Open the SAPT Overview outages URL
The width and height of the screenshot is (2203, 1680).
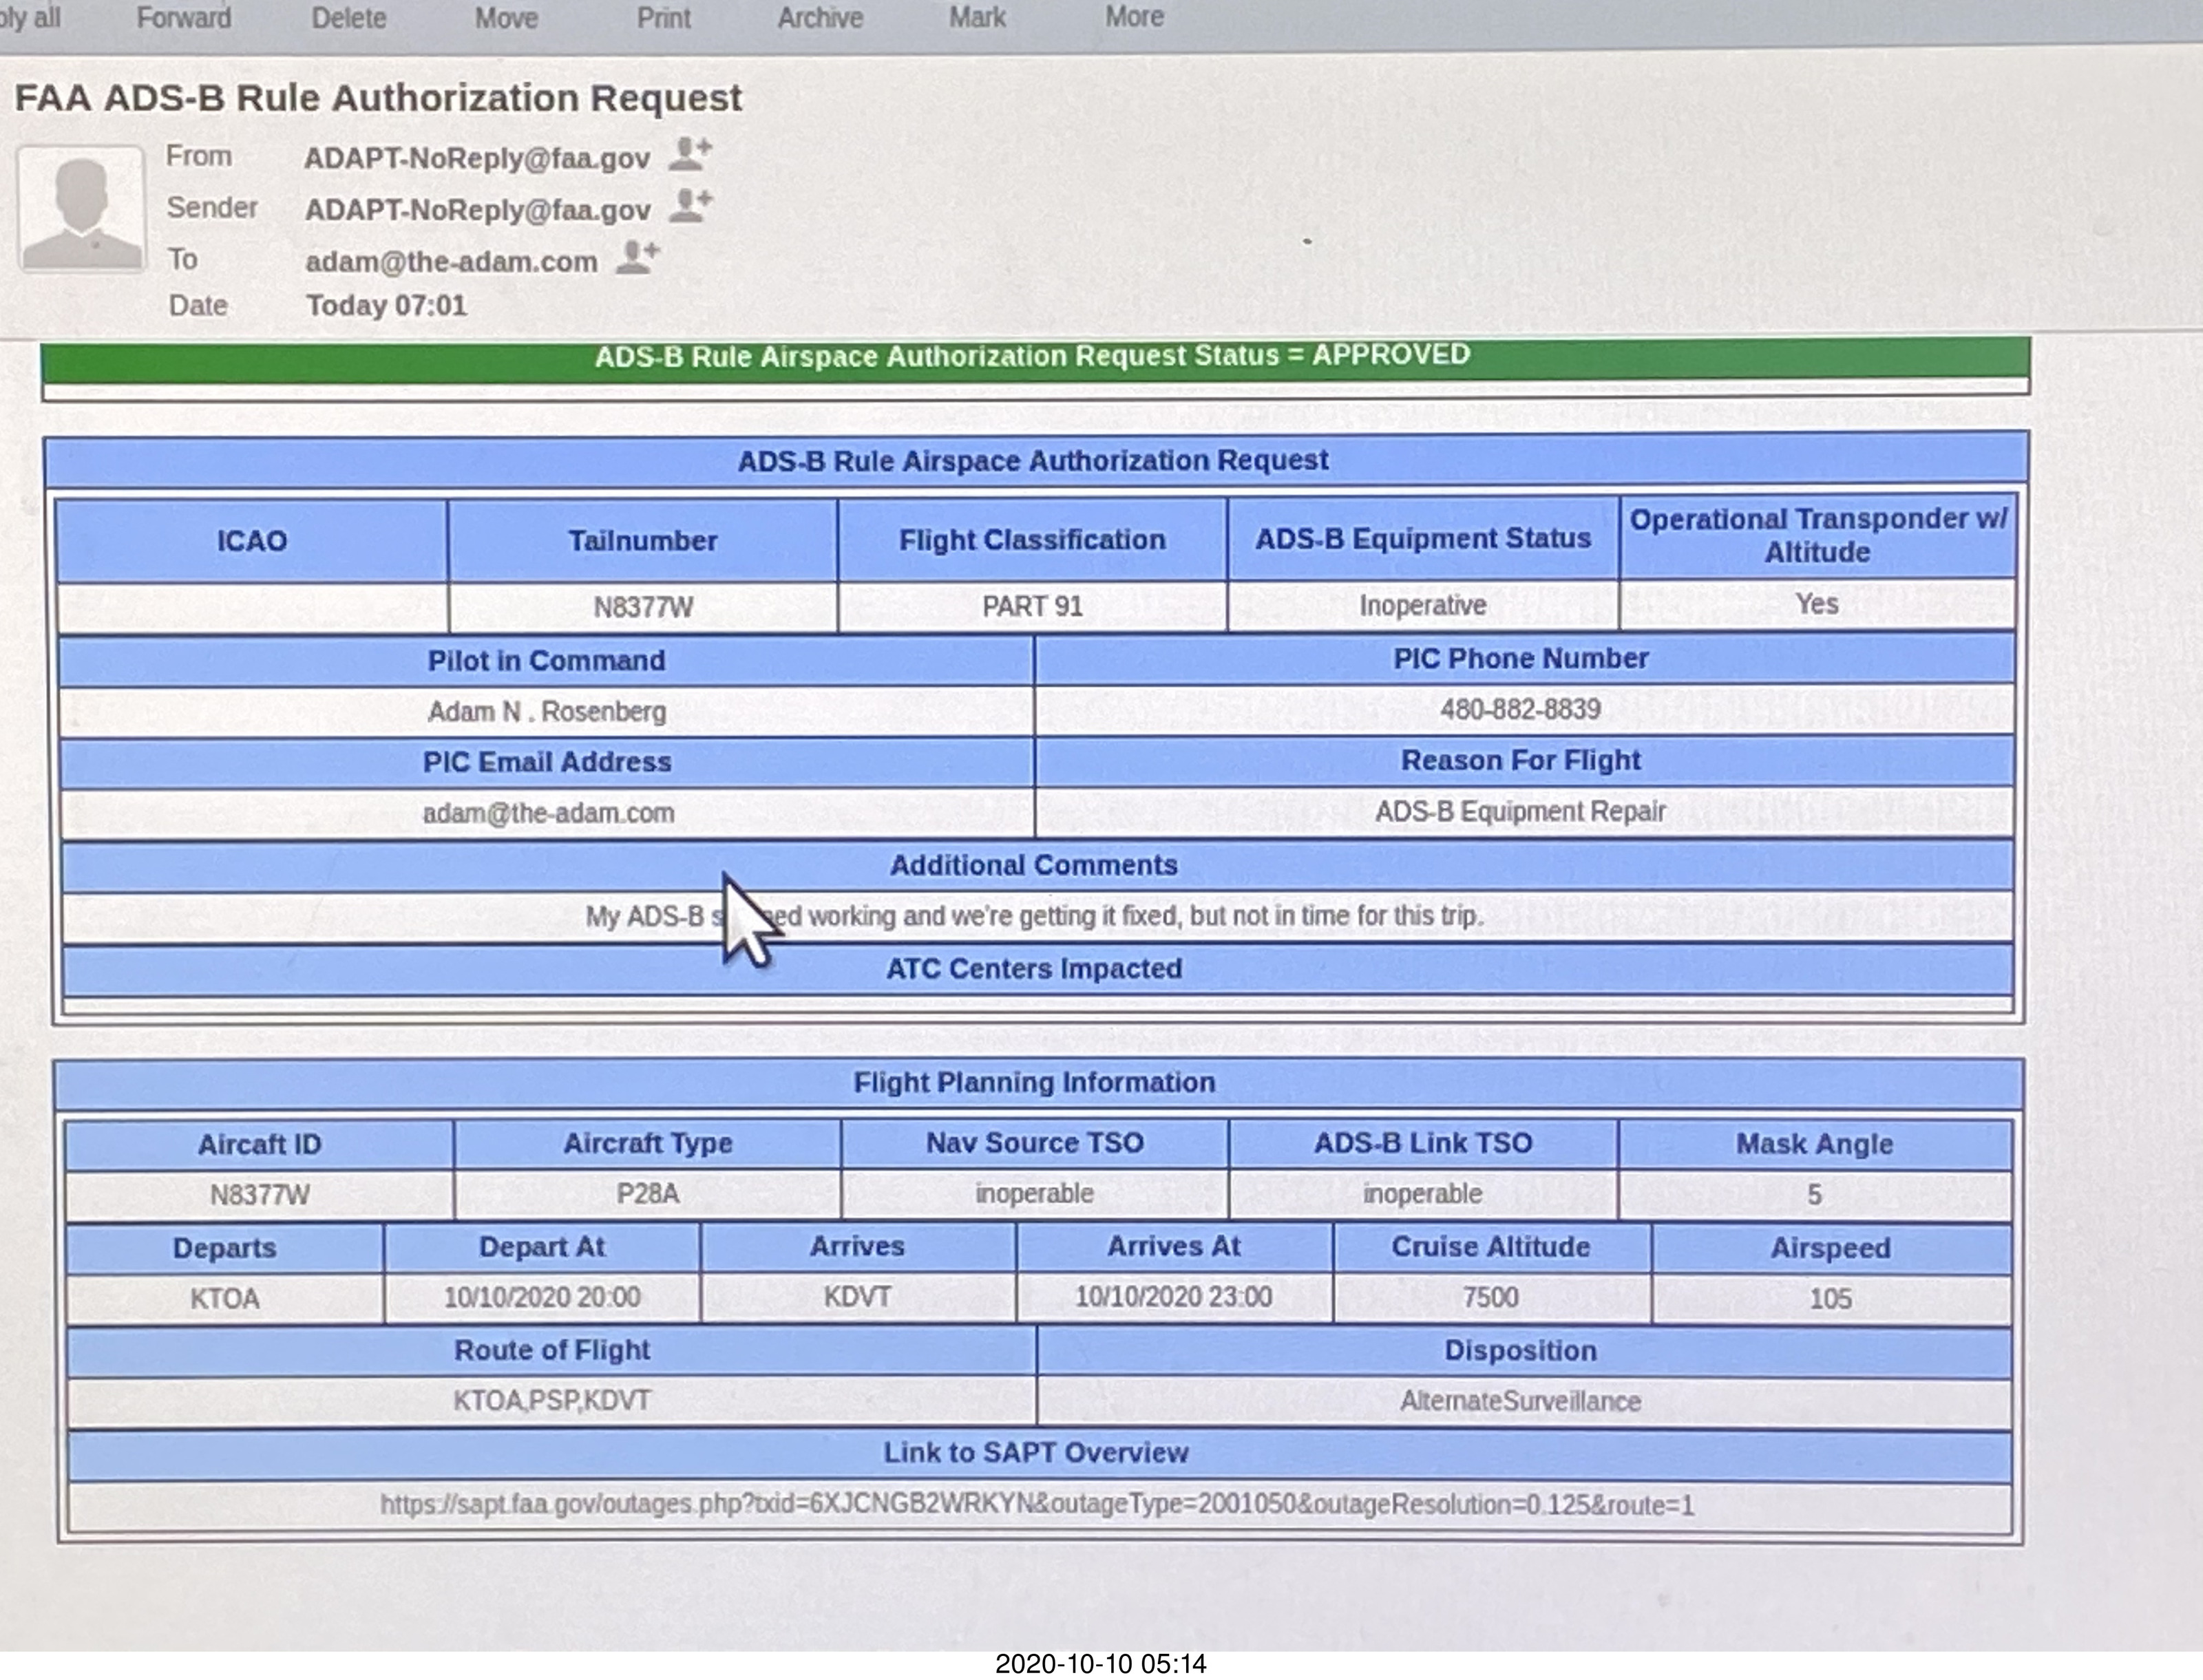(1037, 1505)
